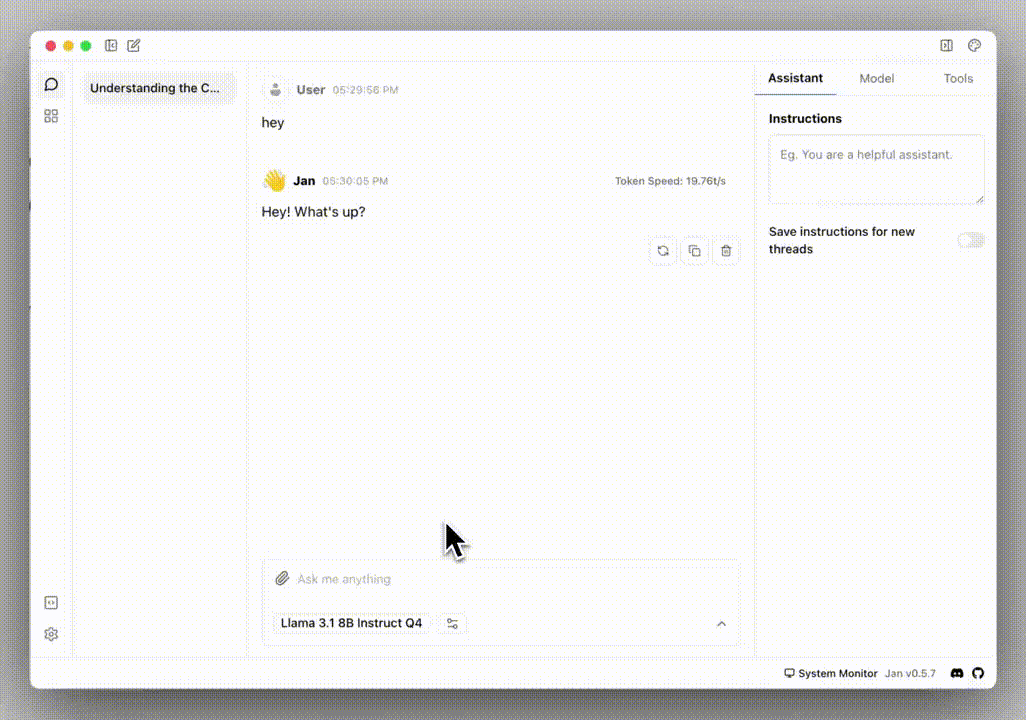The width and height of the screenshot is (1026, 720).
Task: Open the Llama 3.1 8B Instruct Q4 selector
Action: [x=351, y=623]
